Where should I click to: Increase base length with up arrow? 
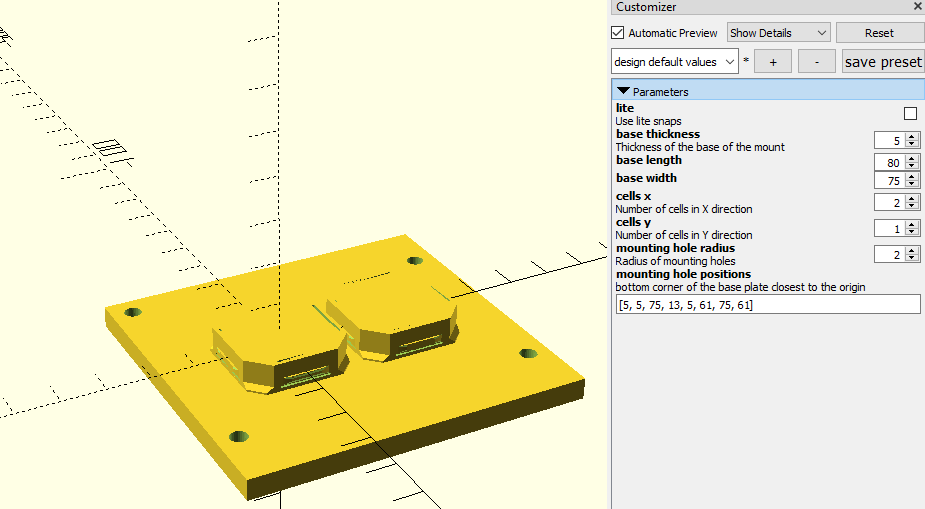point(911,158)
